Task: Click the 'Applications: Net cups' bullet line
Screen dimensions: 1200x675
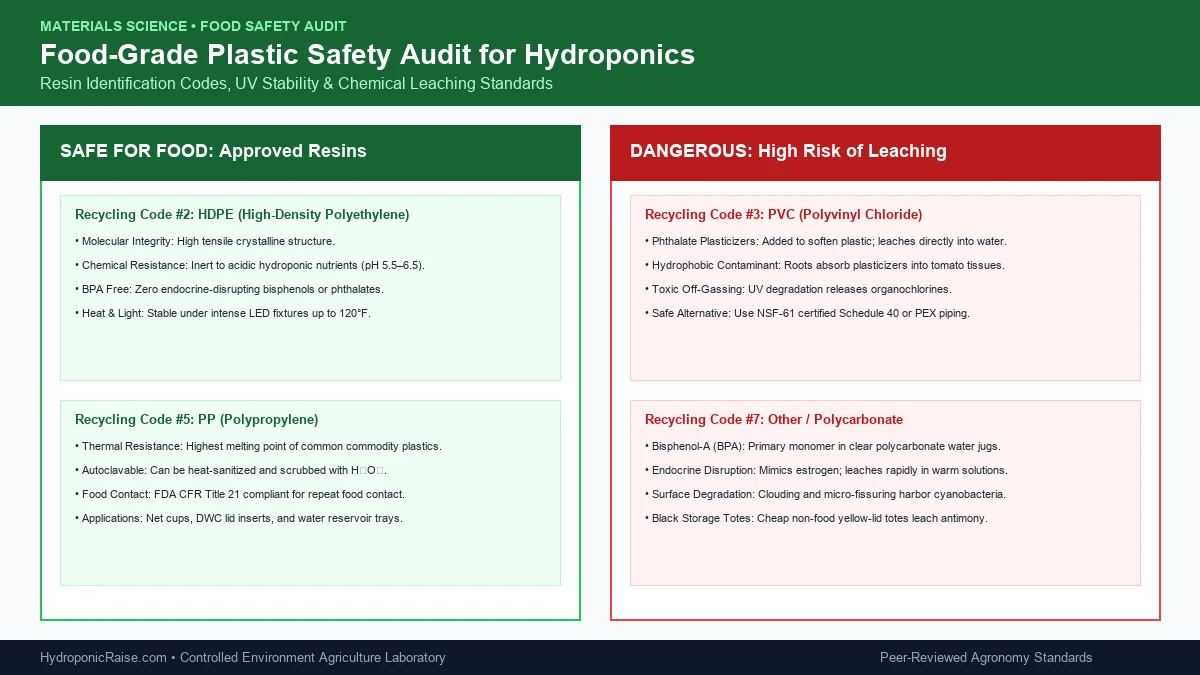Action: click(x=239, y=518)
